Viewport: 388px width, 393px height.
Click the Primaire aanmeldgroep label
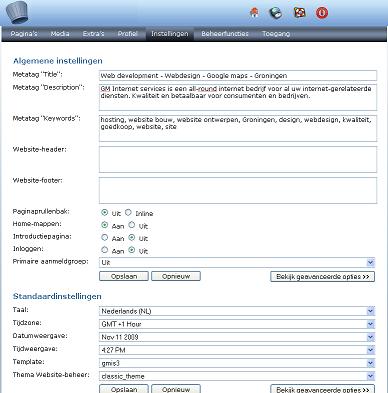(51, 262)
